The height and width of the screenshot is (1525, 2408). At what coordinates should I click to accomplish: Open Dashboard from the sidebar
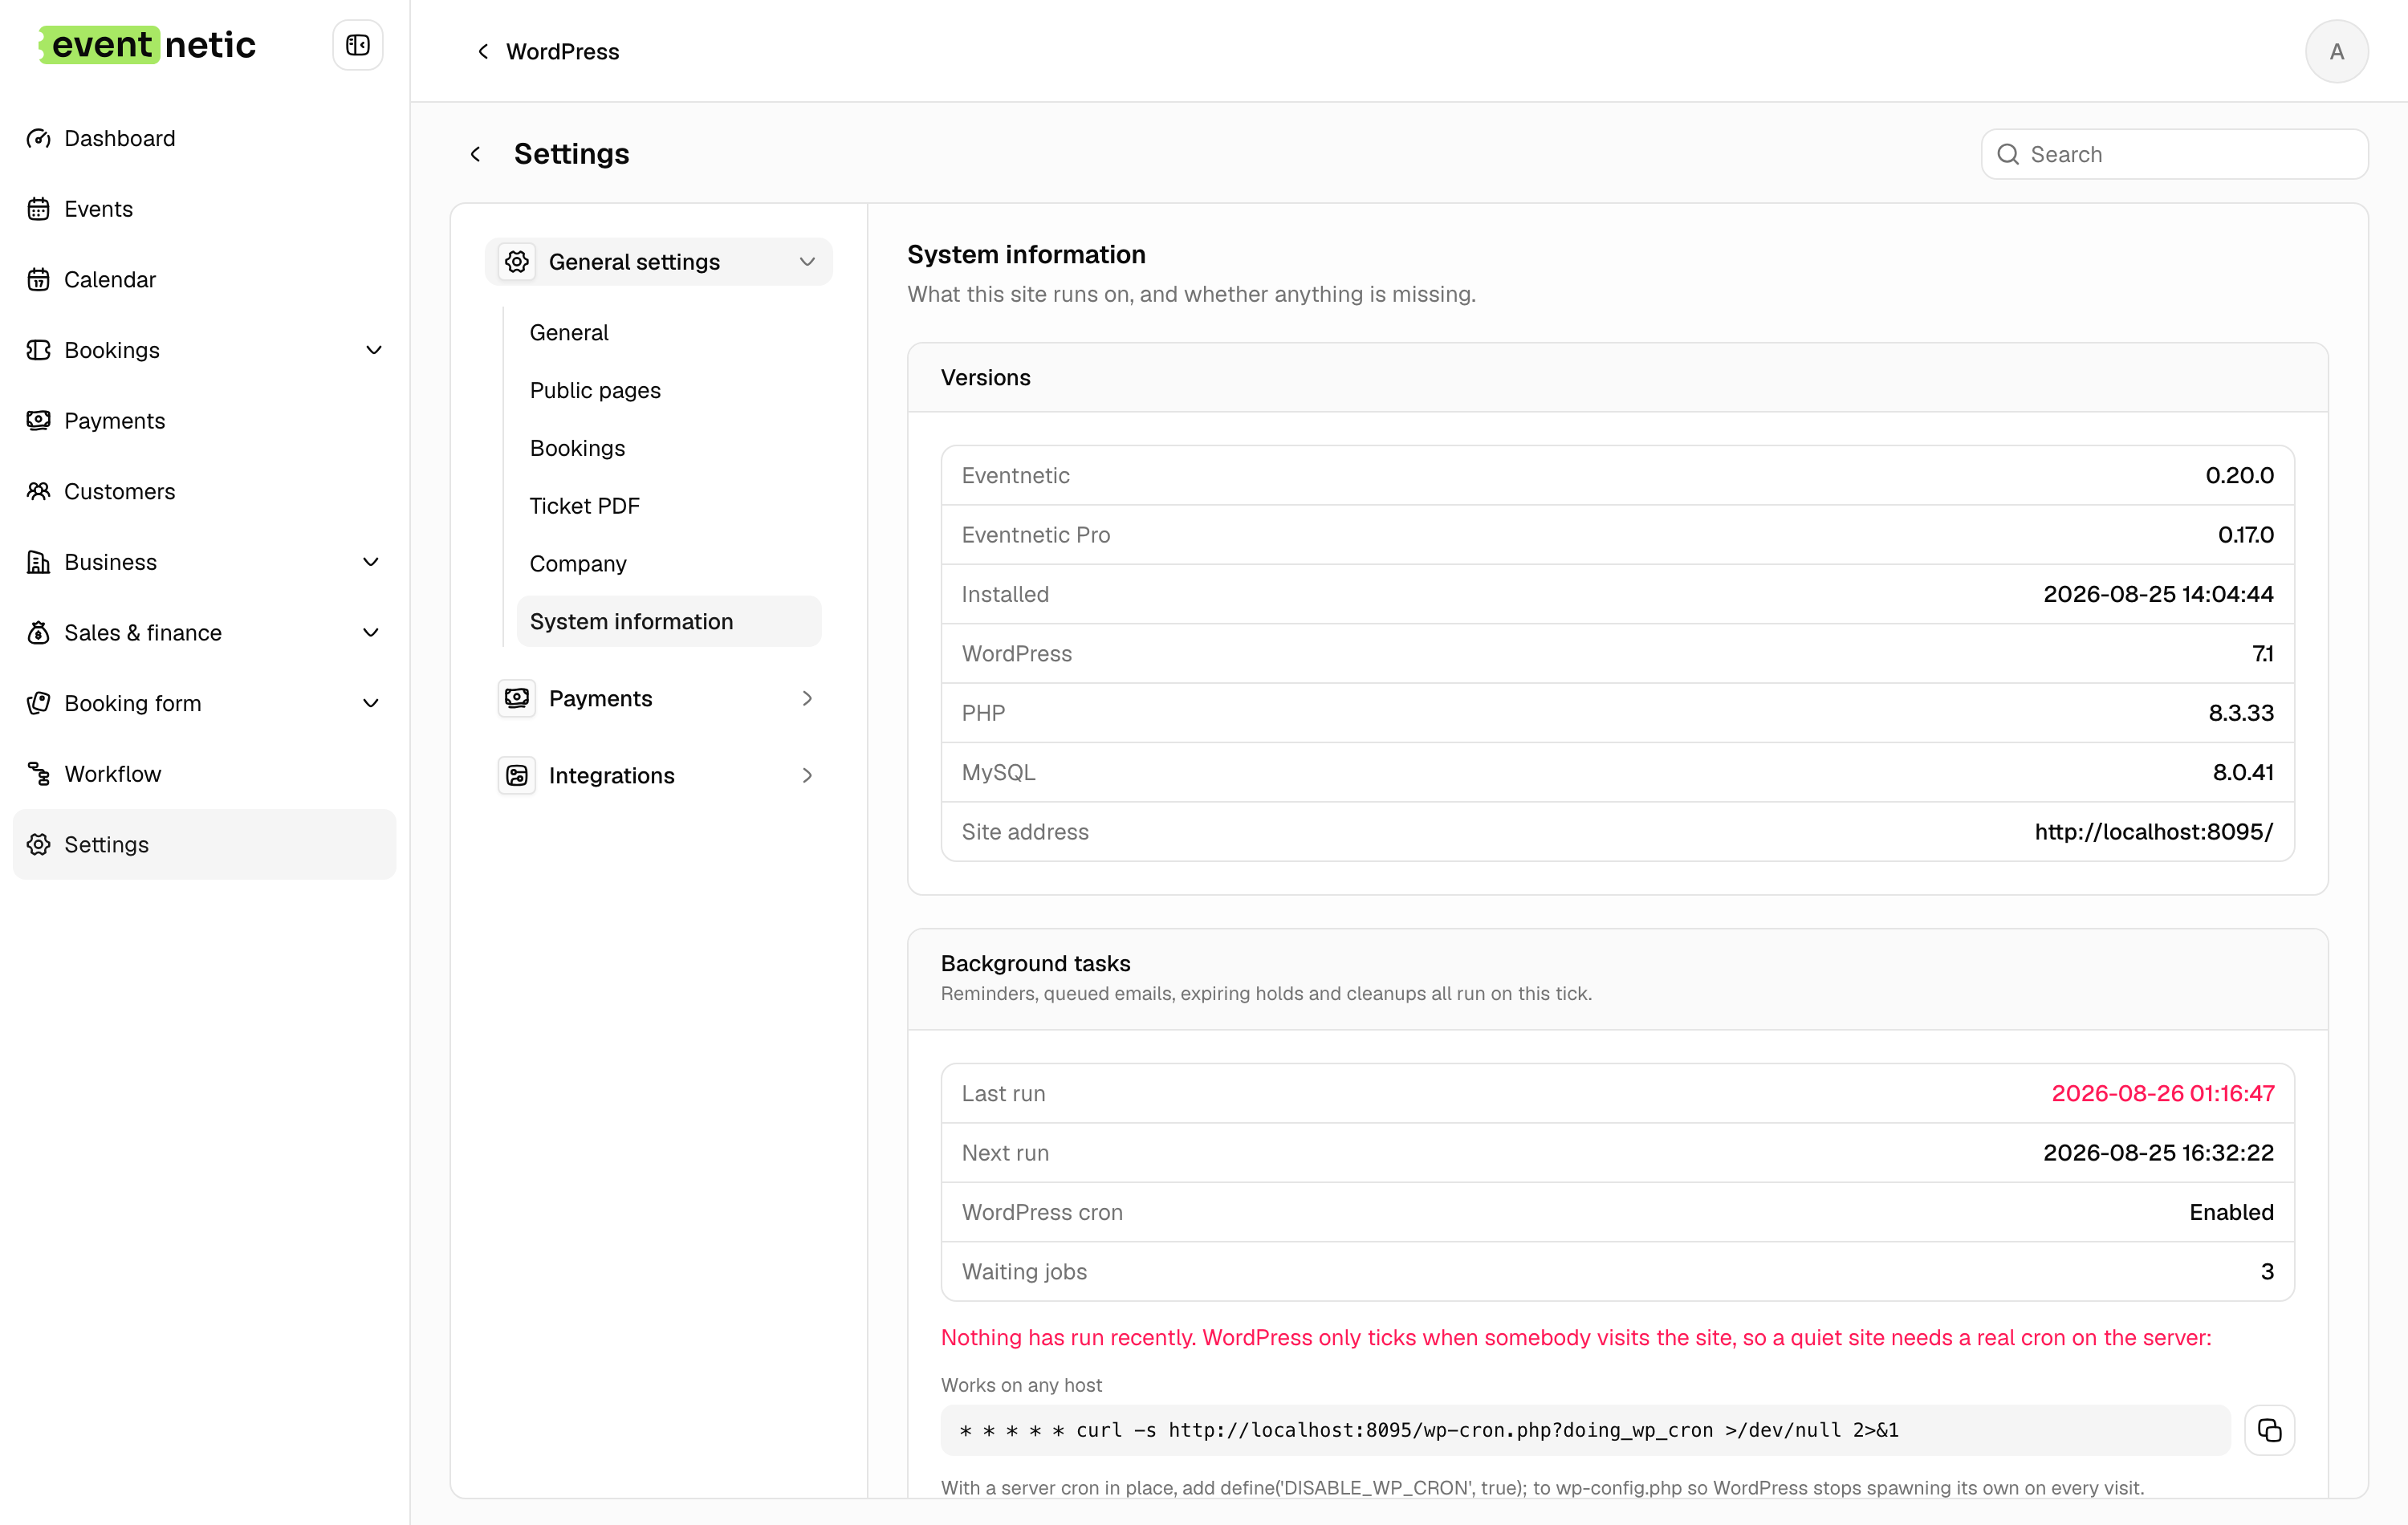[x=204, y=138]
